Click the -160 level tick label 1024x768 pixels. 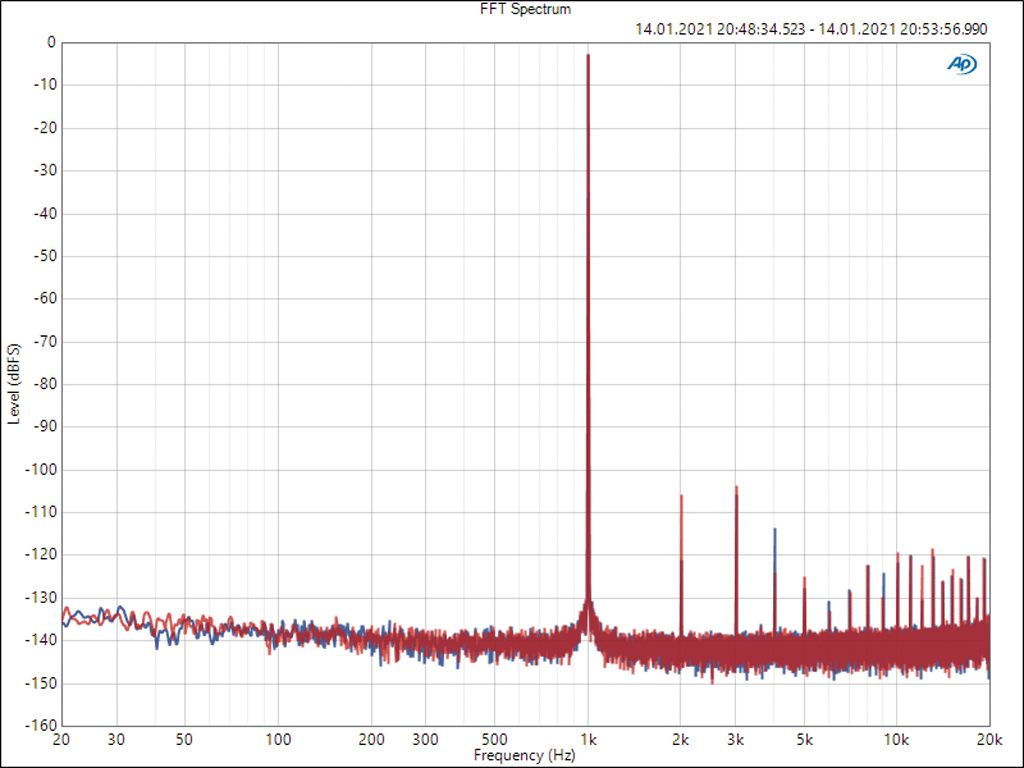point(40,726)
